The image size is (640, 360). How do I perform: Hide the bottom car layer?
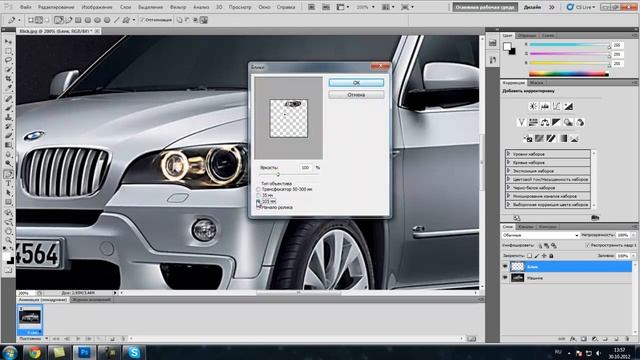point(505,278)
